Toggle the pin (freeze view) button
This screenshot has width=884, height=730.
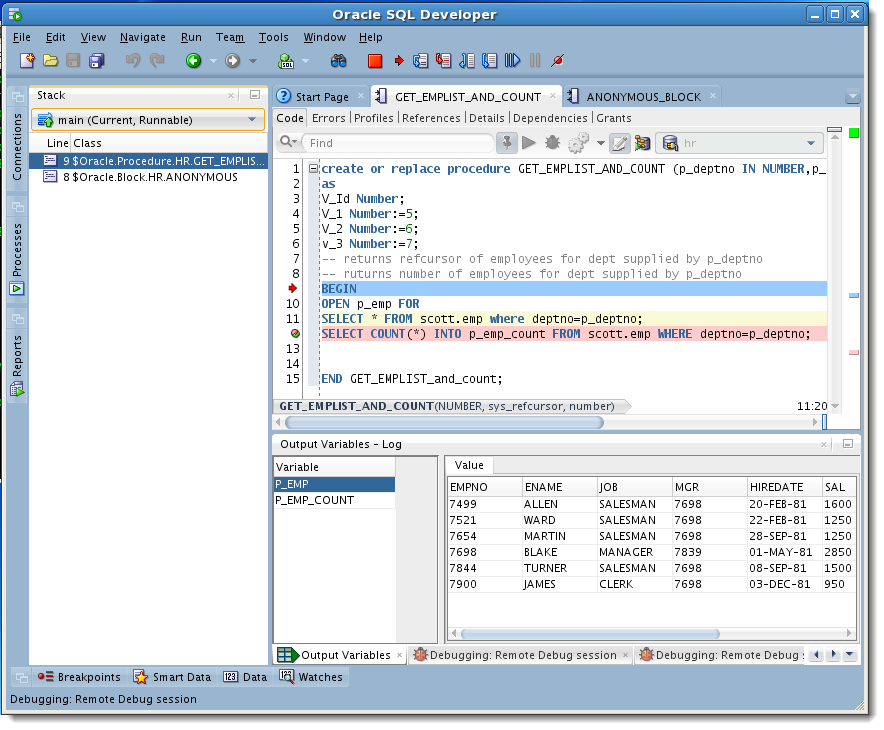point(506,143)
